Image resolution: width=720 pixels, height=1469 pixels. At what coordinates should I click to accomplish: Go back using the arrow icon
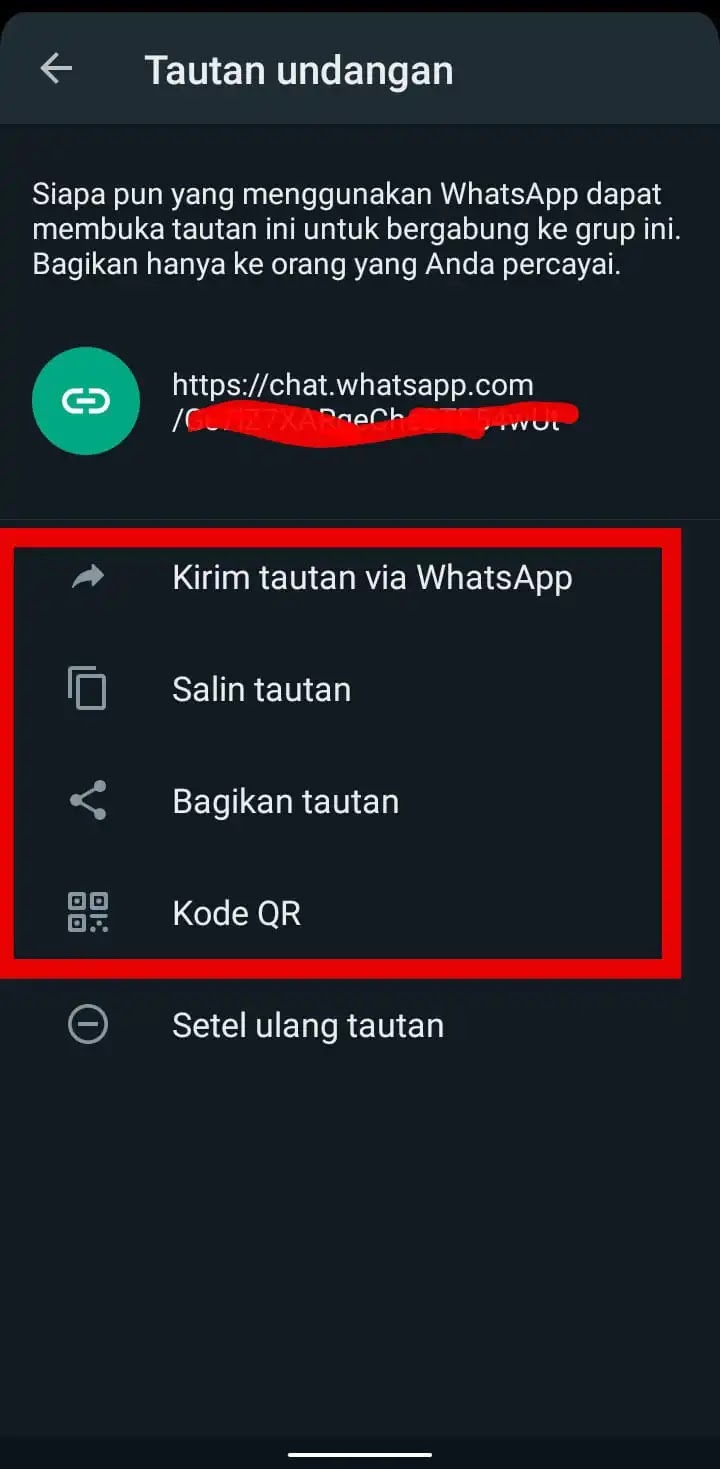tap(56, 69)
